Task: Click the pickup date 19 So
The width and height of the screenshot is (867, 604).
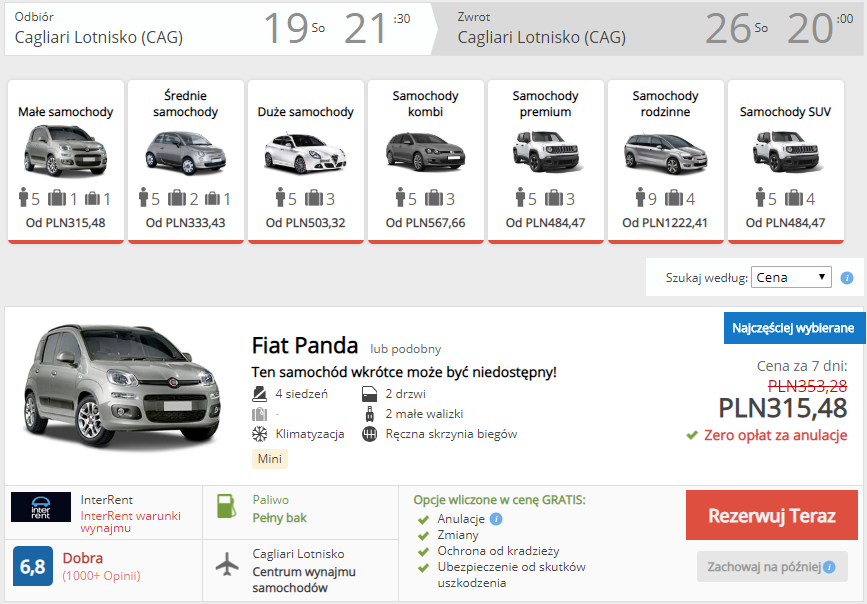Action: point(294,28)
